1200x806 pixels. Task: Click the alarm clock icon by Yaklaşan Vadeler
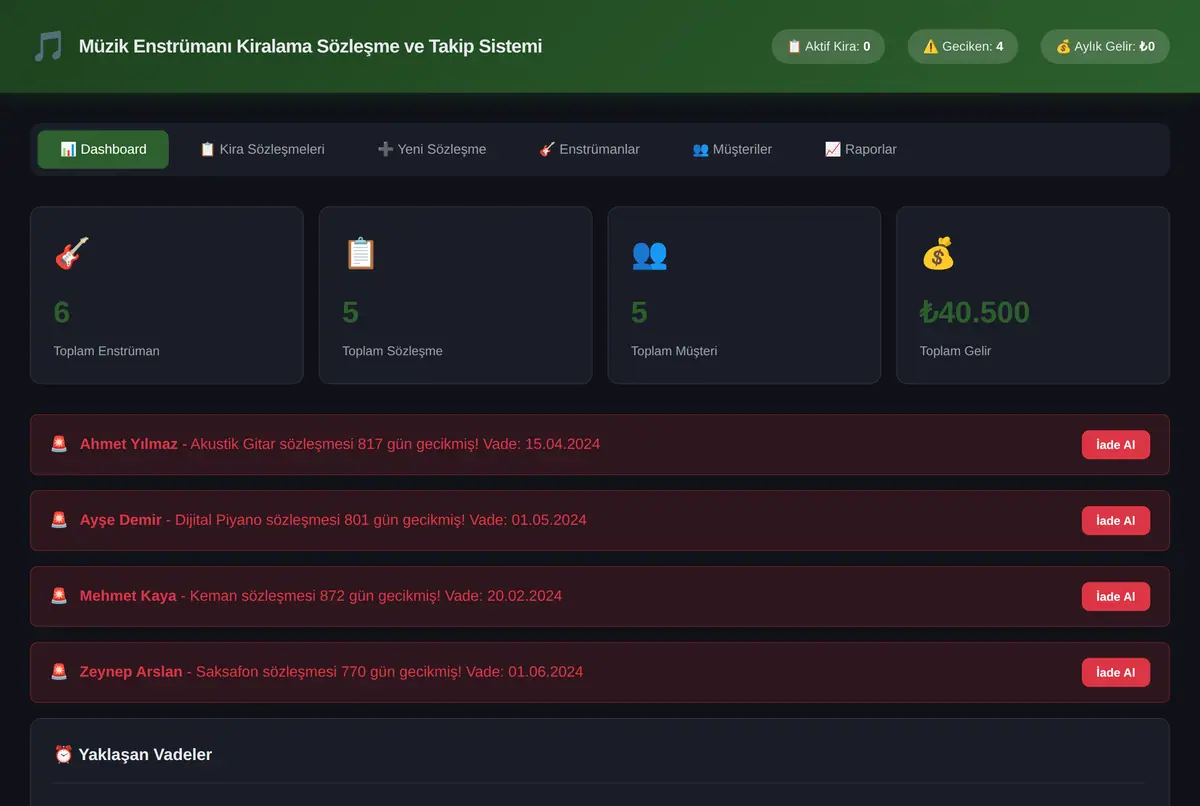point(64,754)
